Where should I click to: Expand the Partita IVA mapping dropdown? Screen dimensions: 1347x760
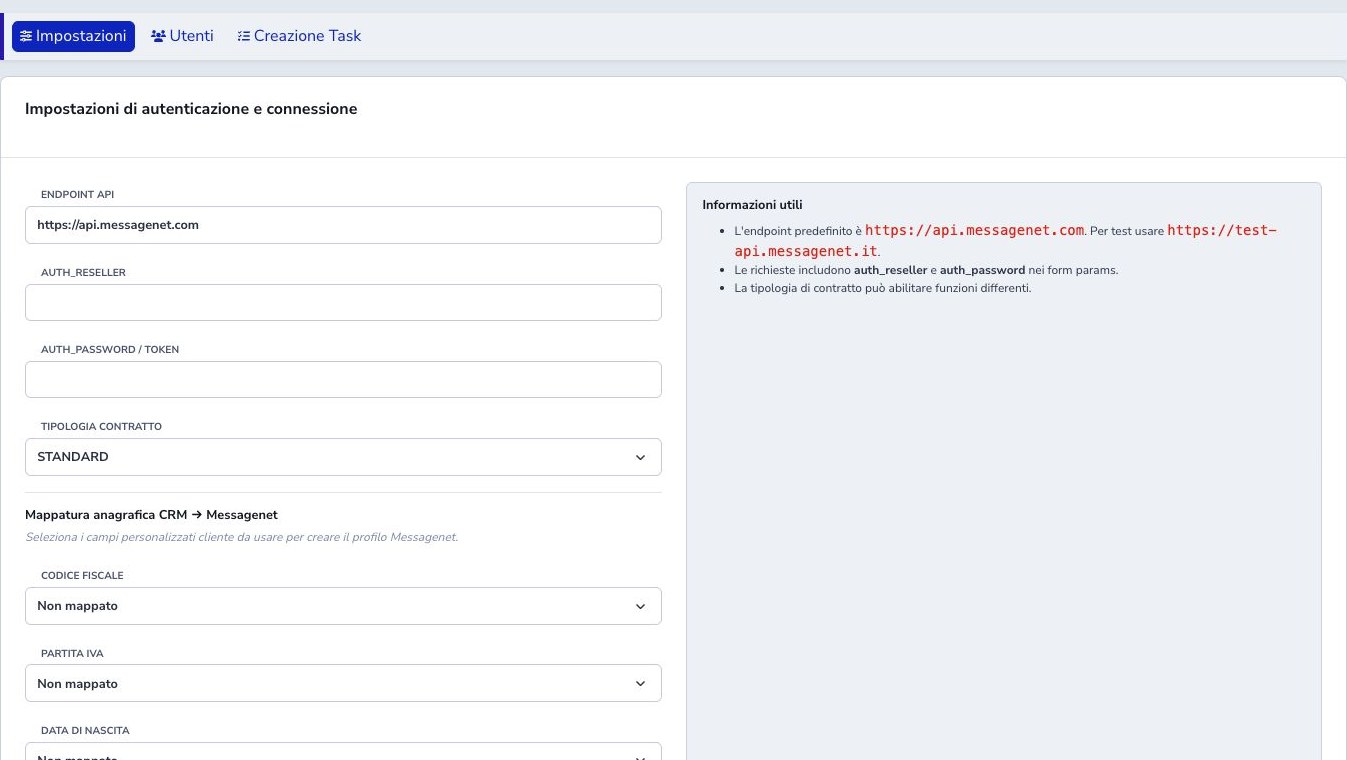(343, 683)
